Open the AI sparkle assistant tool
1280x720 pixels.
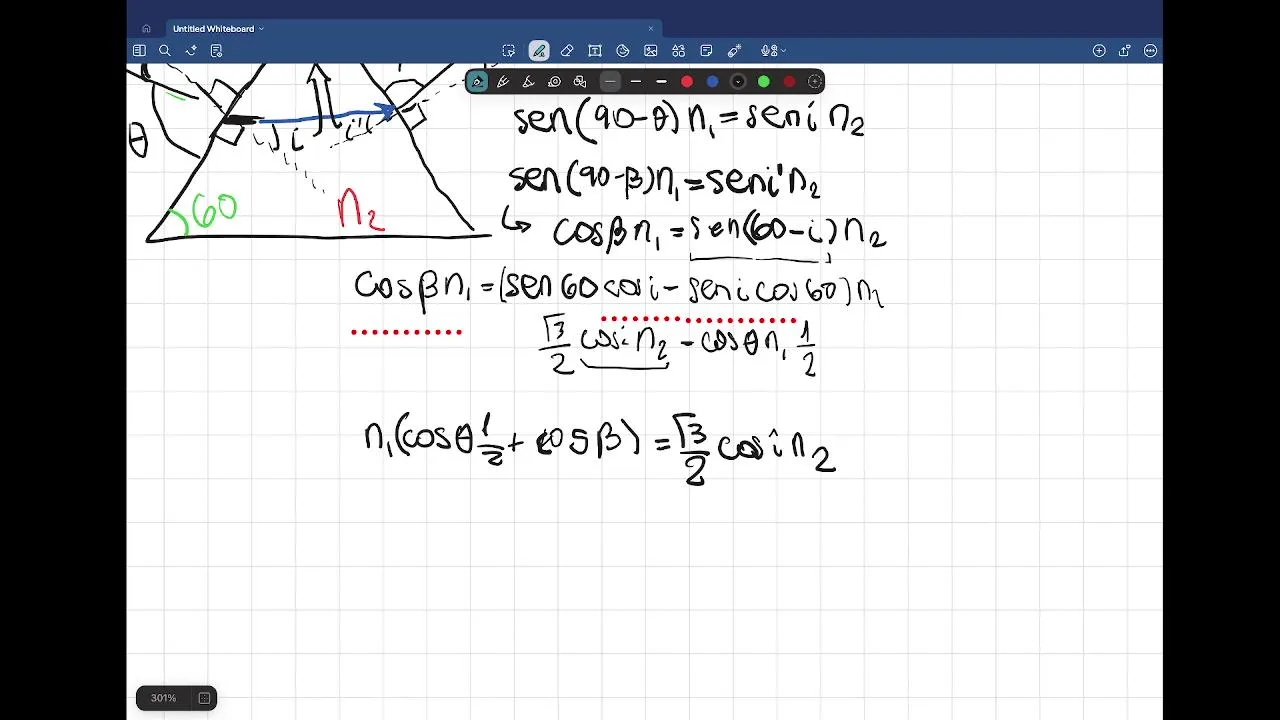coord(190,51)
